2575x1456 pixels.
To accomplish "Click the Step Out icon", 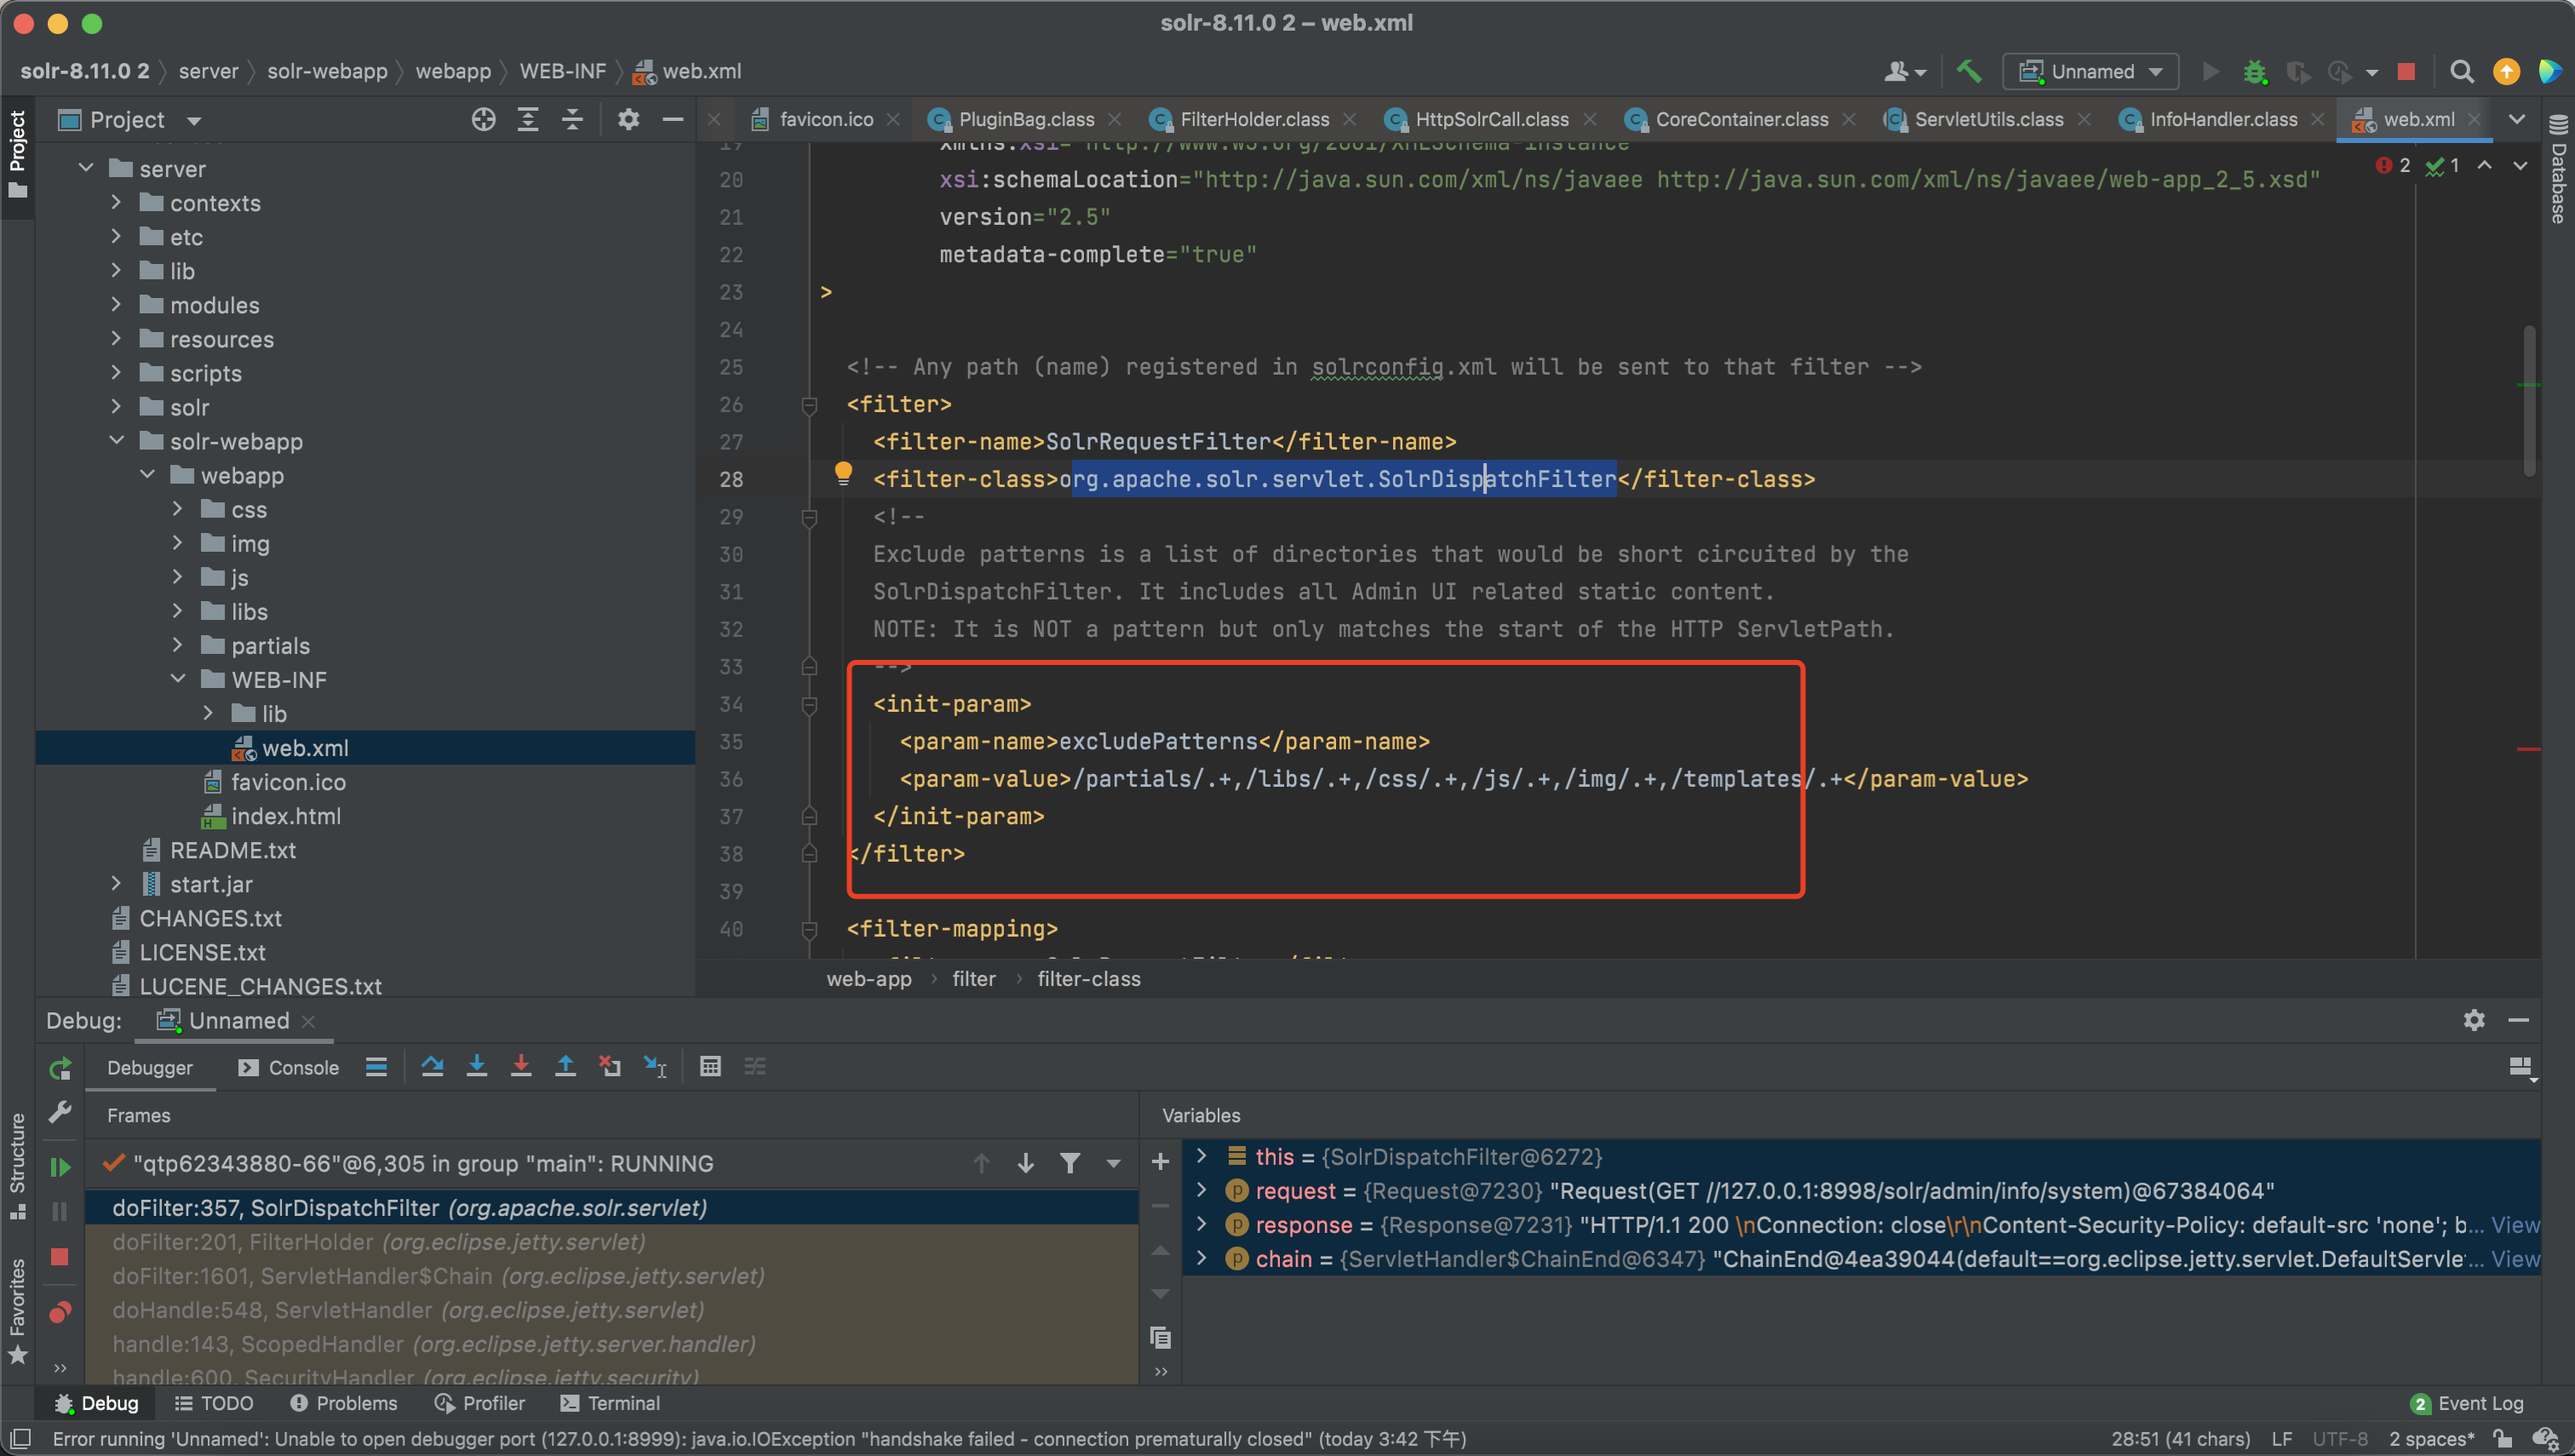I will point(565,1067).
